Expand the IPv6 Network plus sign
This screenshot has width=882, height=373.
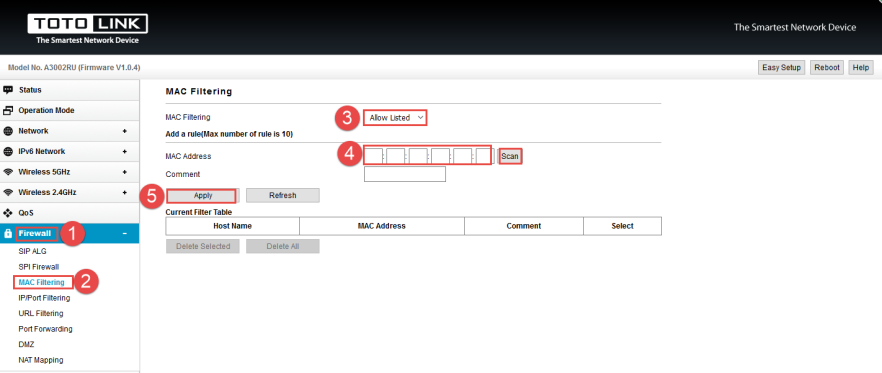tap(124, 151)
